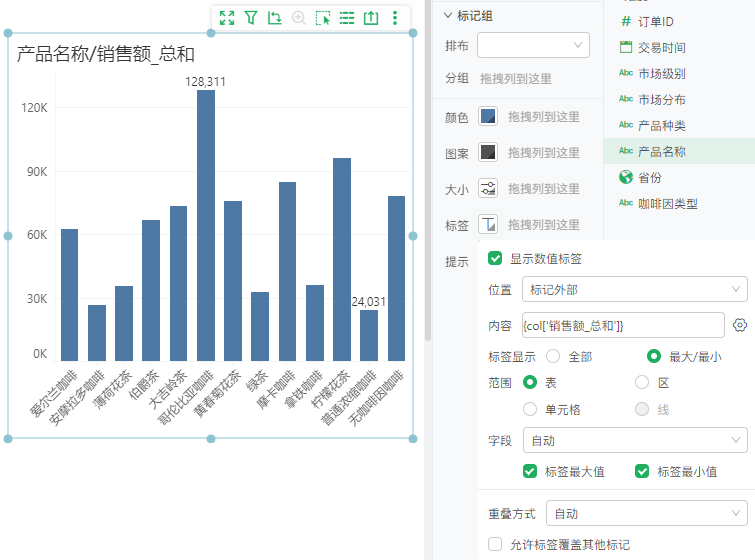
Task: Uncheck the 显示数值标签 checkbox
Action: pos(495,259)
